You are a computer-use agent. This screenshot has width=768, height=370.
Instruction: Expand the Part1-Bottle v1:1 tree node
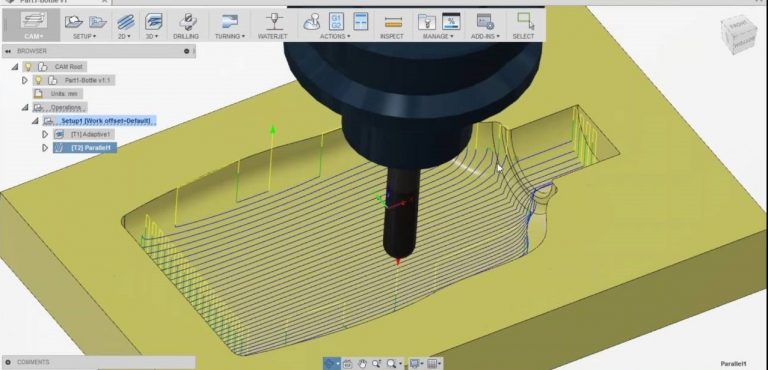tap(25, 80)
